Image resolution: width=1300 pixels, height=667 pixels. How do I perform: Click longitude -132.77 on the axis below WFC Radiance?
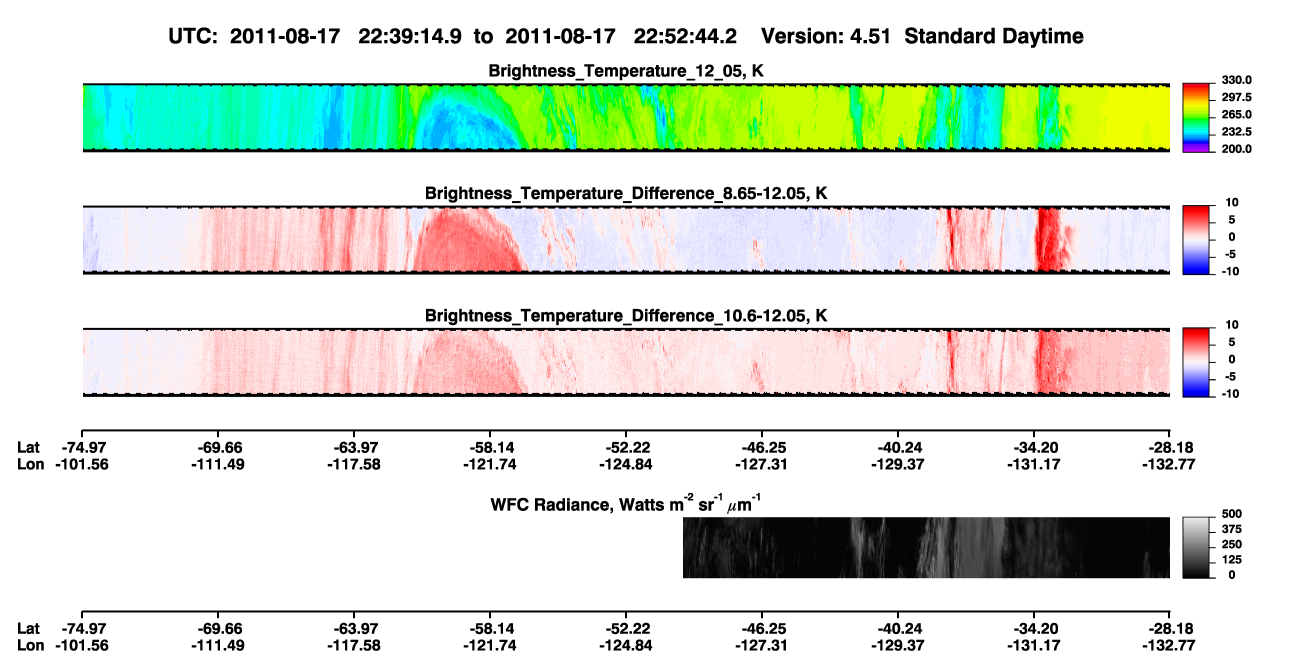(1169, 645)
